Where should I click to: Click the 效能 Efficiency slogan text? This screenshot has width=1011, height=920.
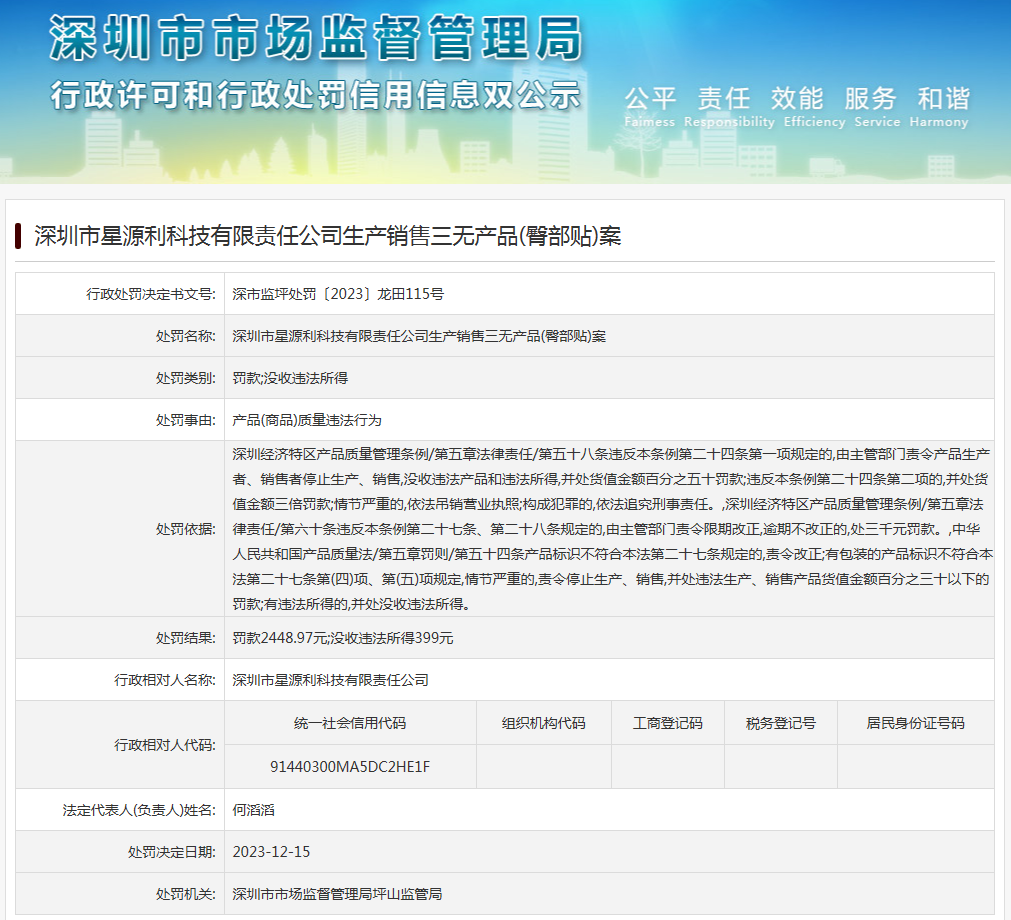point(814,107)
